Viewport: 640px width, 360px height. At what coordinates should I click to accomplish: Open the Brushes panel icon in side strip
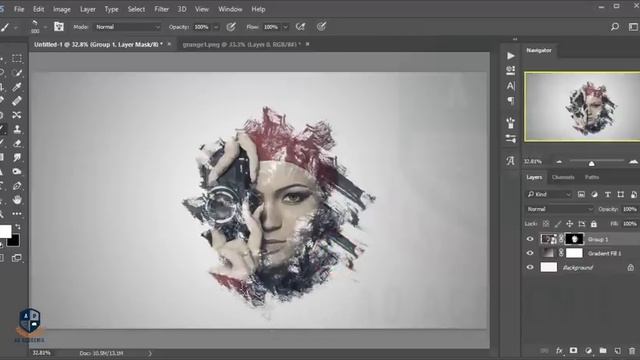511,122
